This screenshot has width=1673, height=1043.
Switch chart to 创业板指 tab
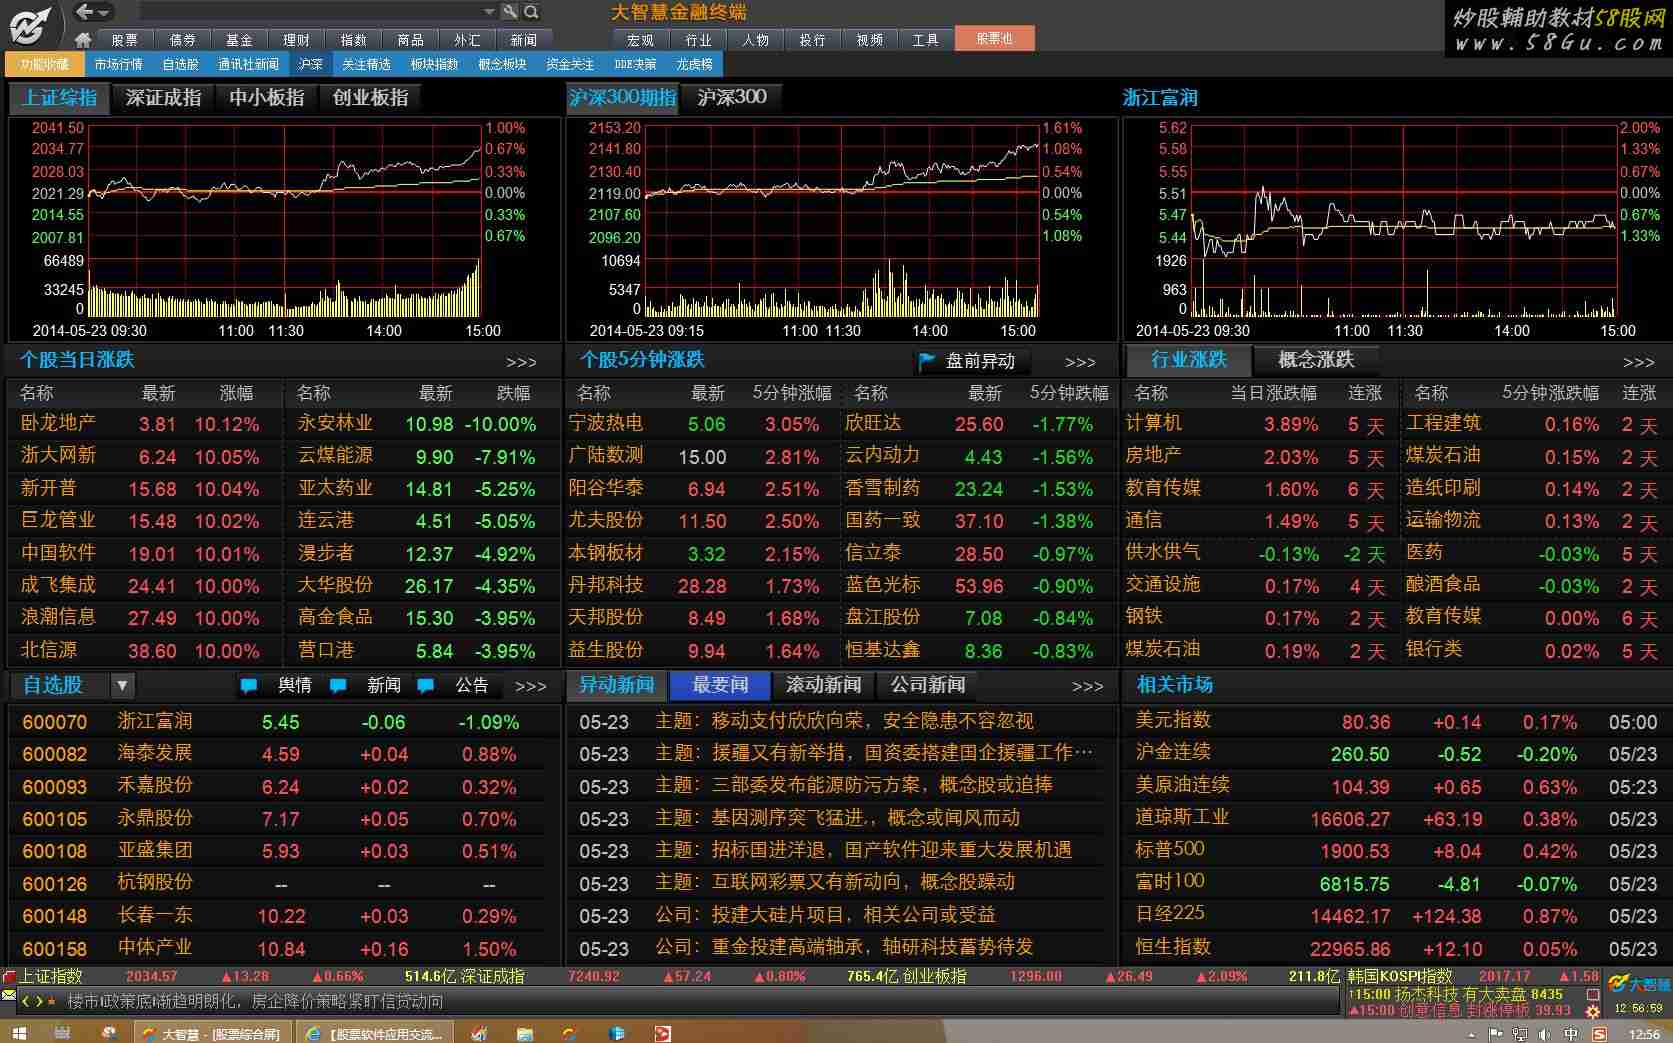(371, 97)
